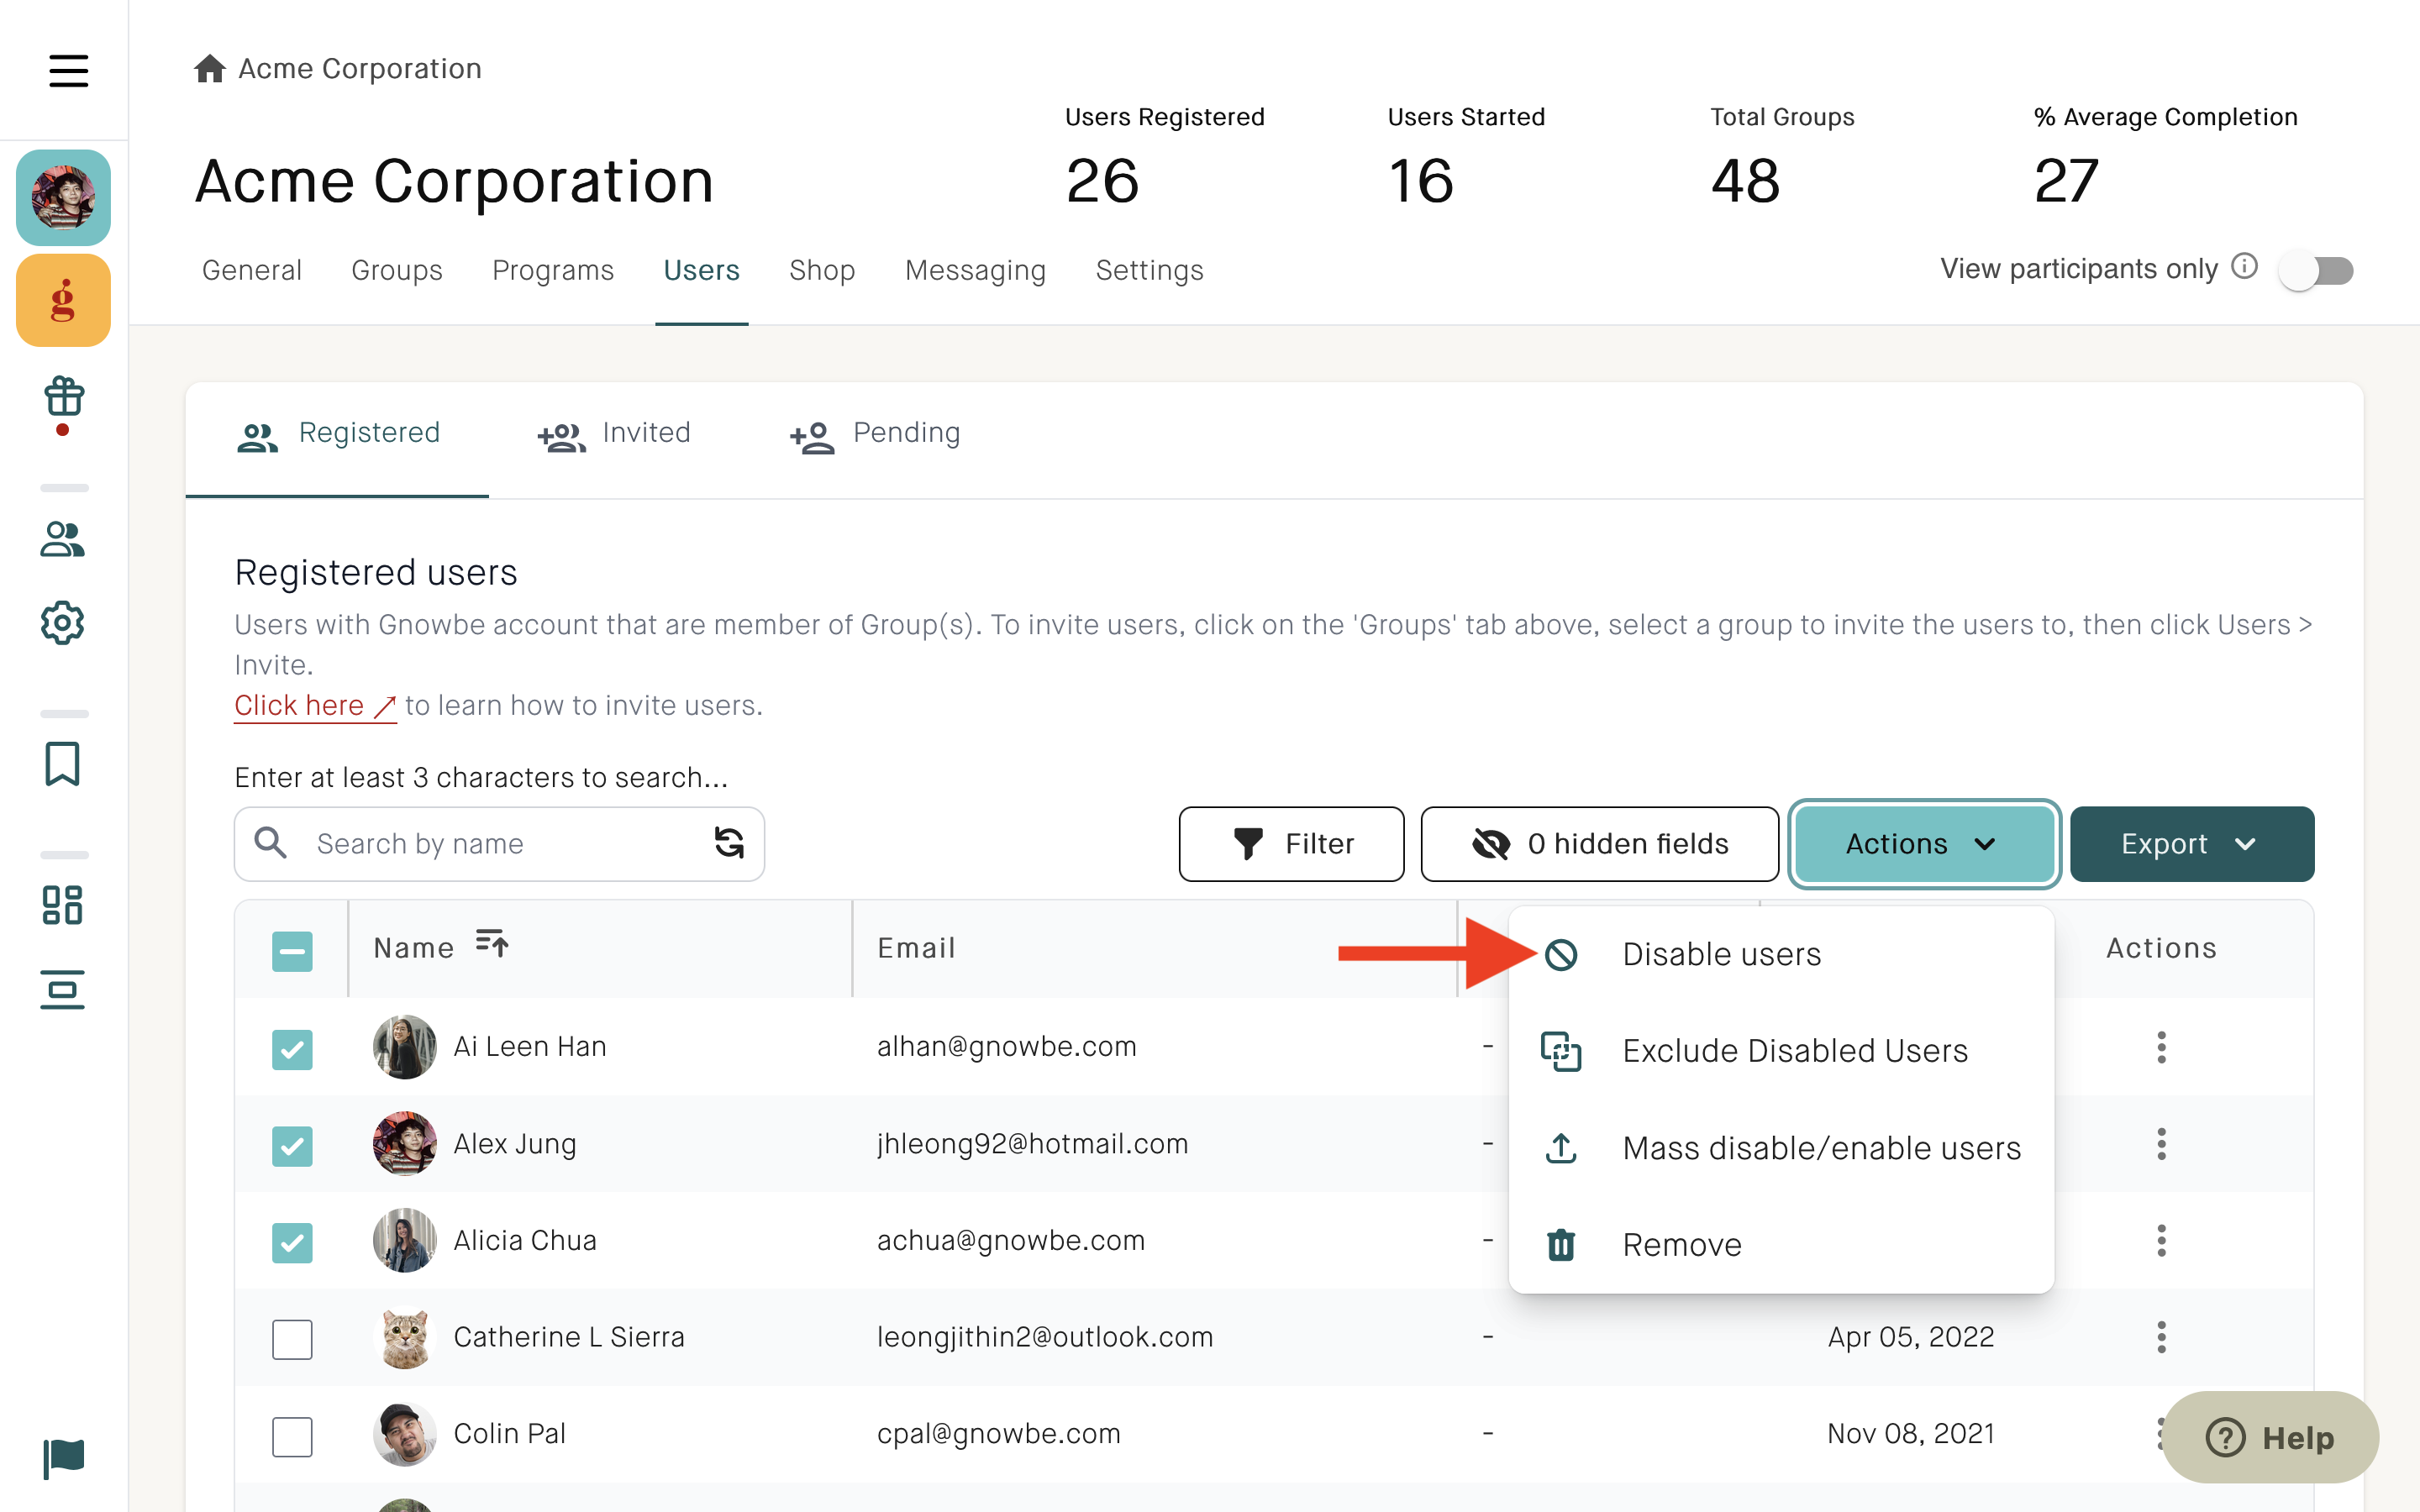Switch to the Messaging tab

pyautogui.click(x=975, y=270)
